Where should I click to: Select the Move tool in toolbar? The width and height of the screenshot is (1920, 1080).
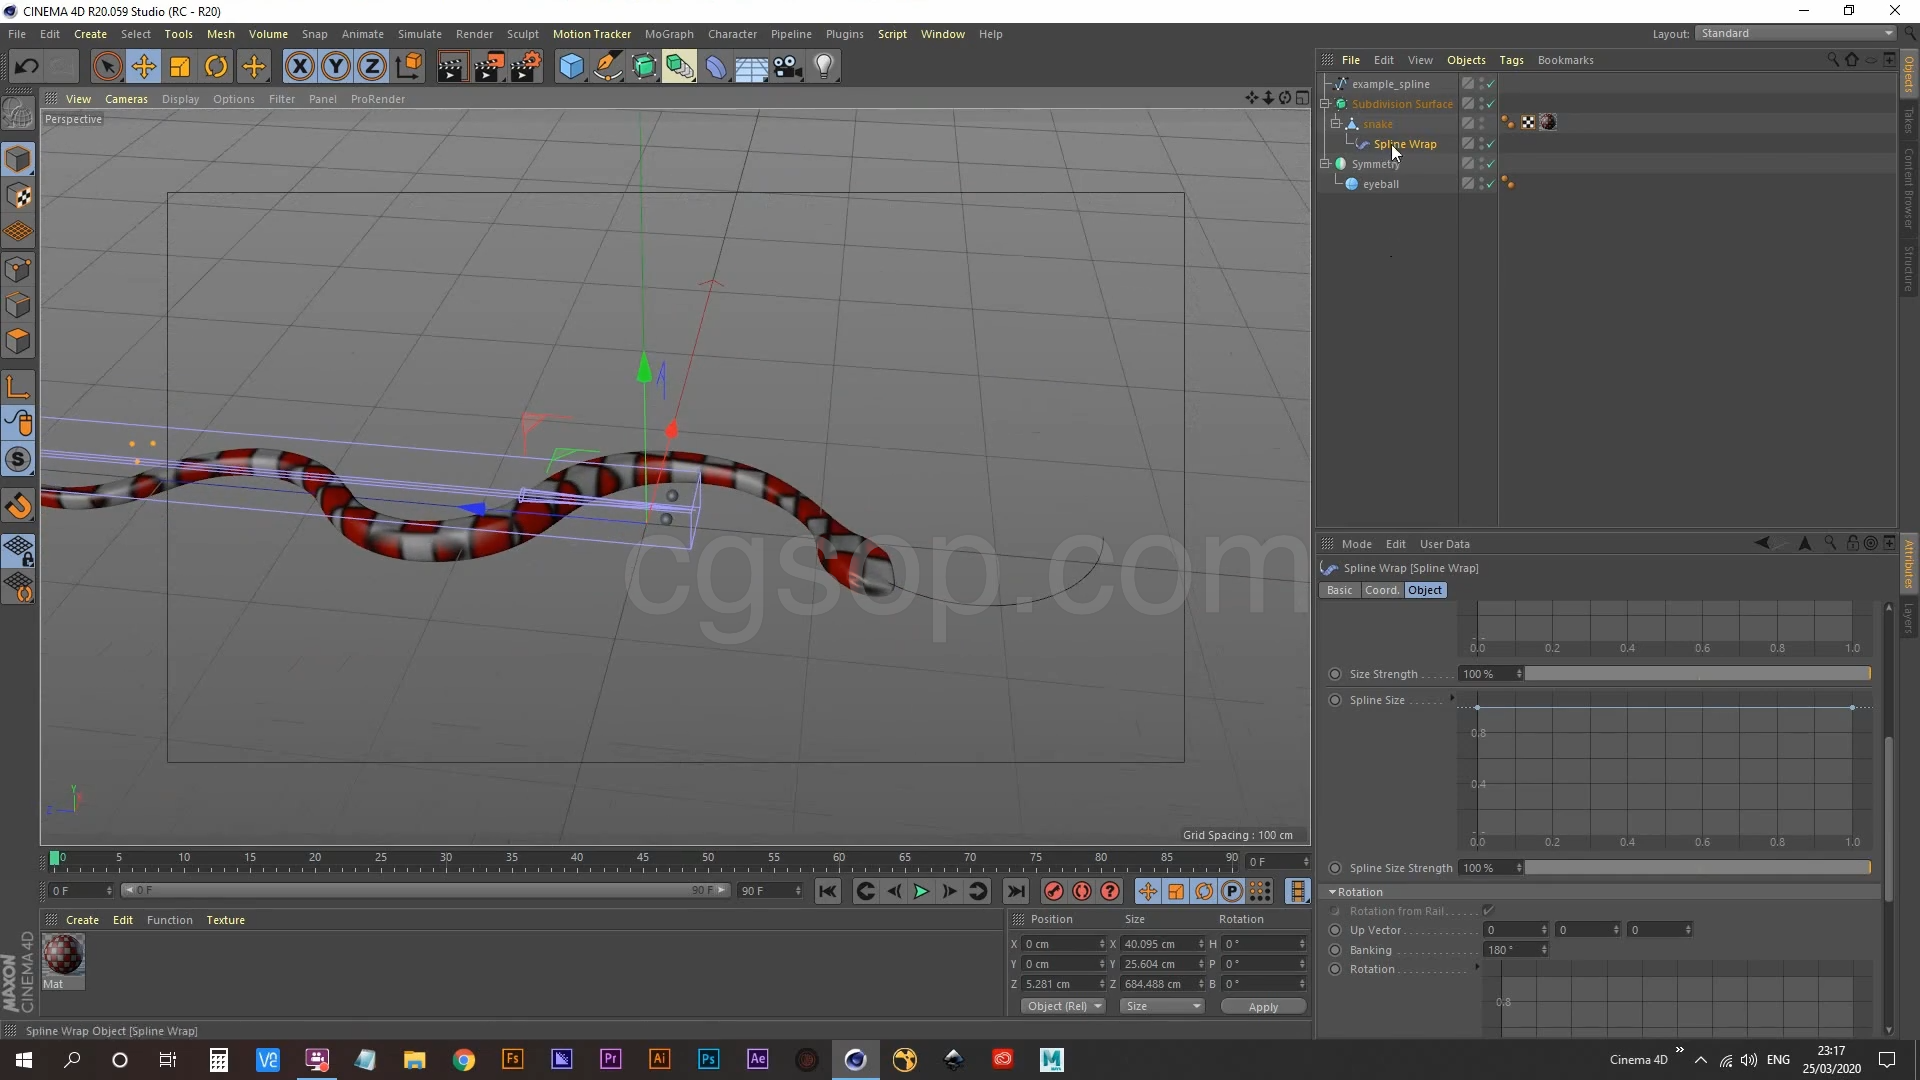point(143,67)
